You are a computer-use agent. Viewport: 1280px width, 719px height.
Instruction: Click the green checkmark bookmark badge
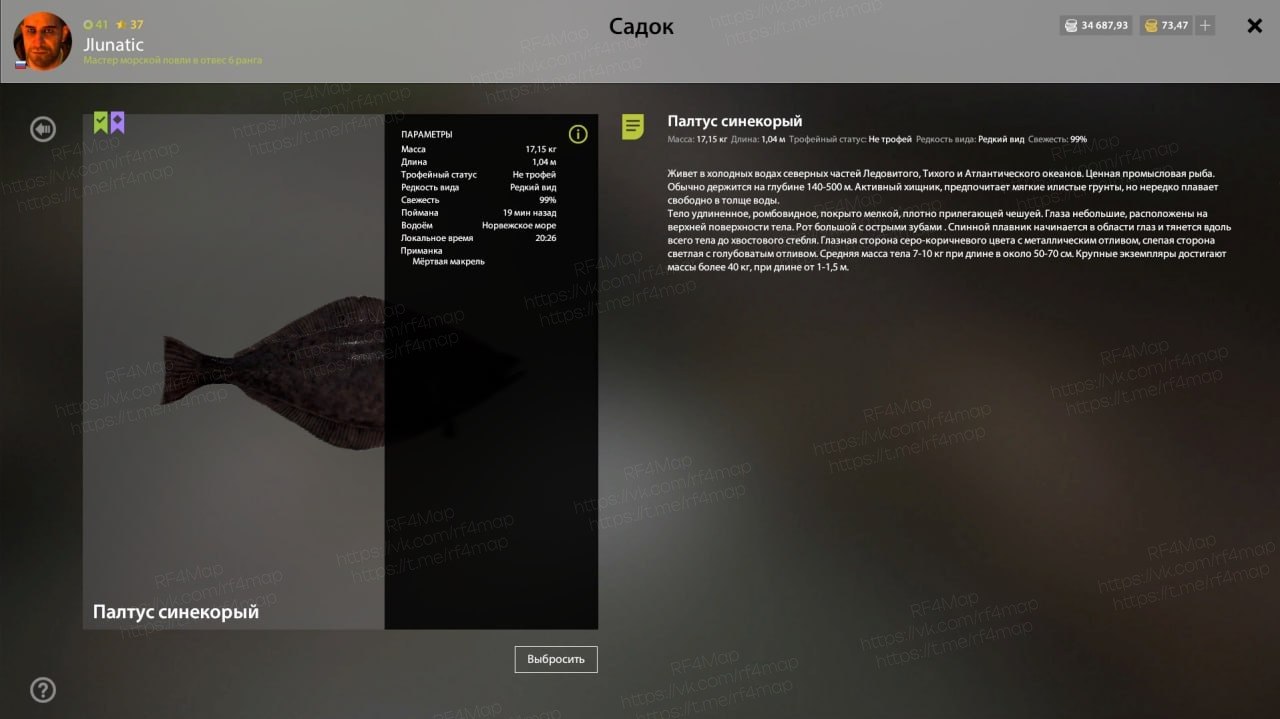pyautogui.click(x=101, y=123)
